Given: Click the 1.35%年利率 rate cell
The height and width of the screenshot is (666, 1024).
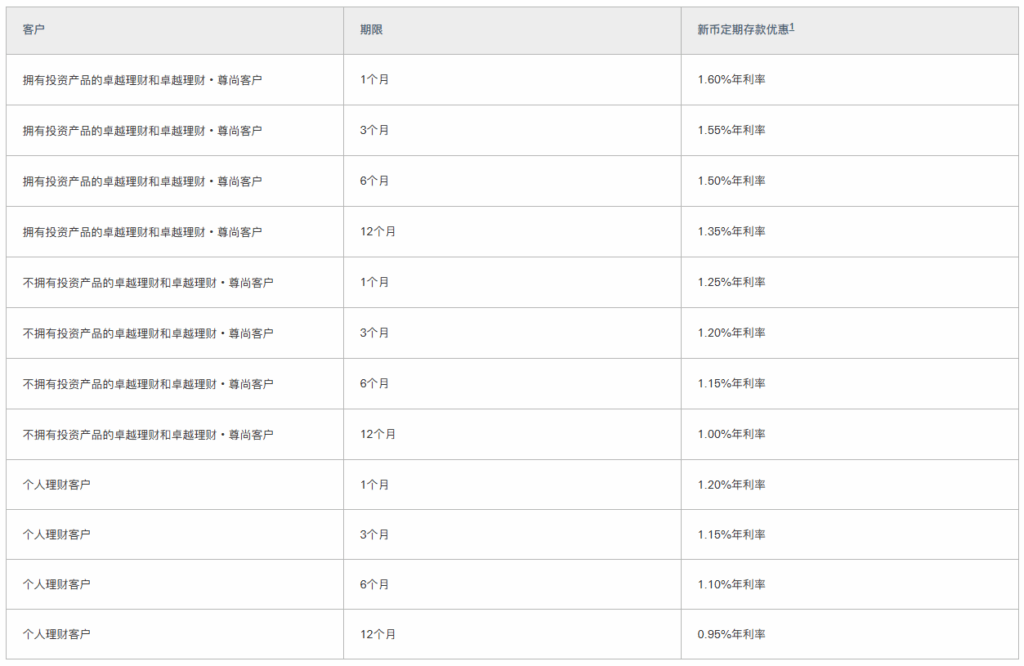Looking at the screenshot, I should coord(731,232).
